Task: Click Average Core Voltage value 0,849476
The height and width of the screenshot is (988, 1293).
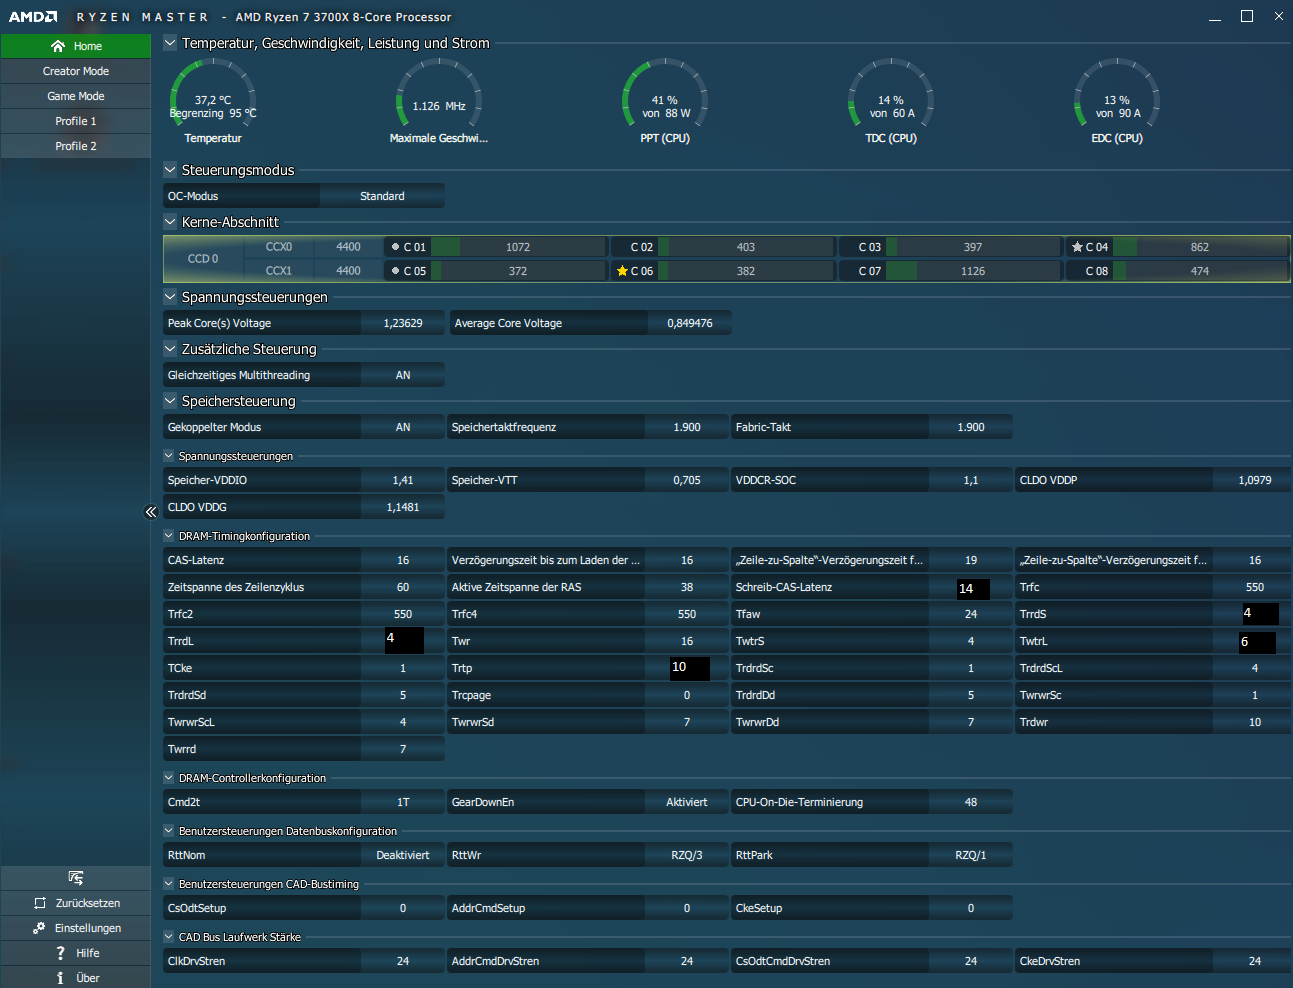Action: [x=690, y=323]
